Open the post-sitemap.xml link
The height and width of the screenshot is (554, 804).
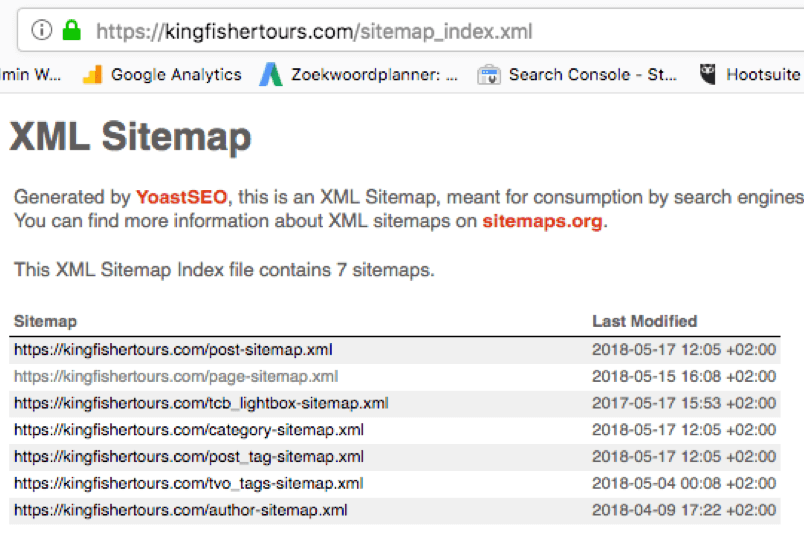pos(173,350)
